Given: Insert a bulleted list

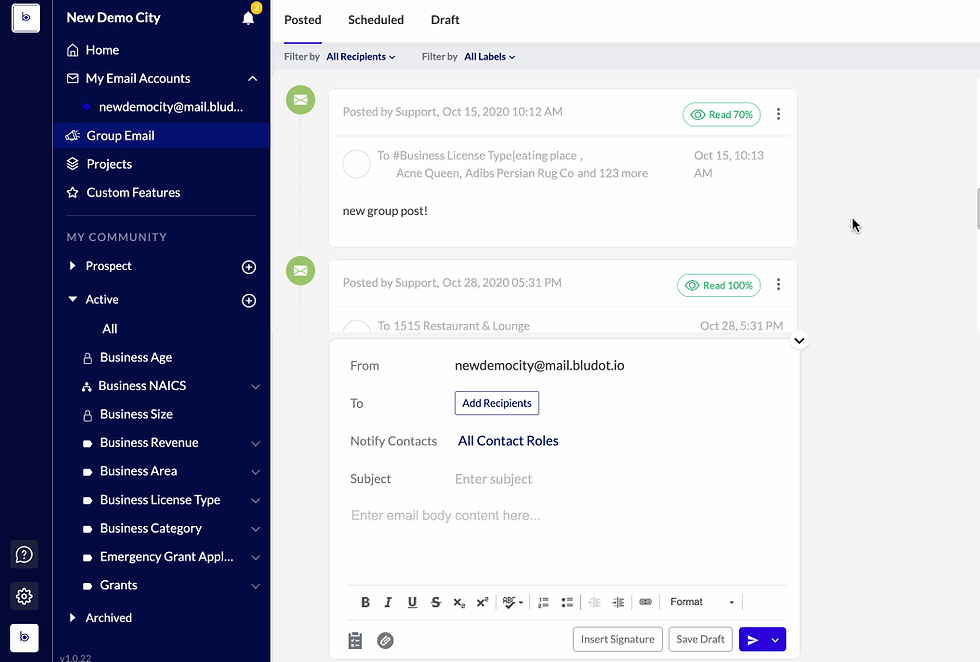Looking at the screenshot, I should tap(567, 602).
